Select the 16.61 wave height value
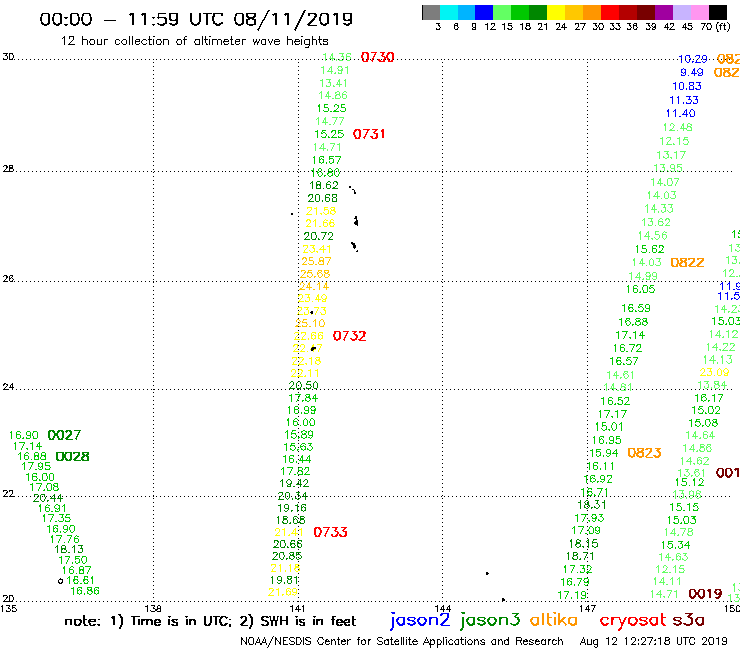 80,581
